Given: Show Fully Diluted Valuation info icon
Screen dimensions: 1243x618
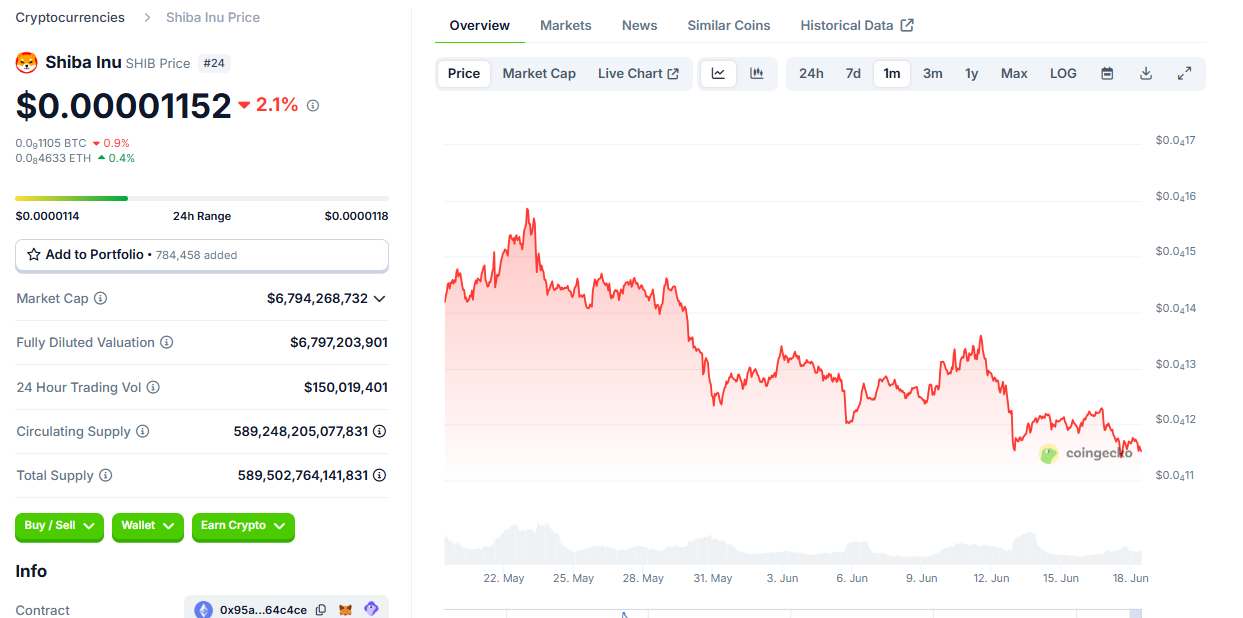Looking at the screenshot, I should coord(166,342).
